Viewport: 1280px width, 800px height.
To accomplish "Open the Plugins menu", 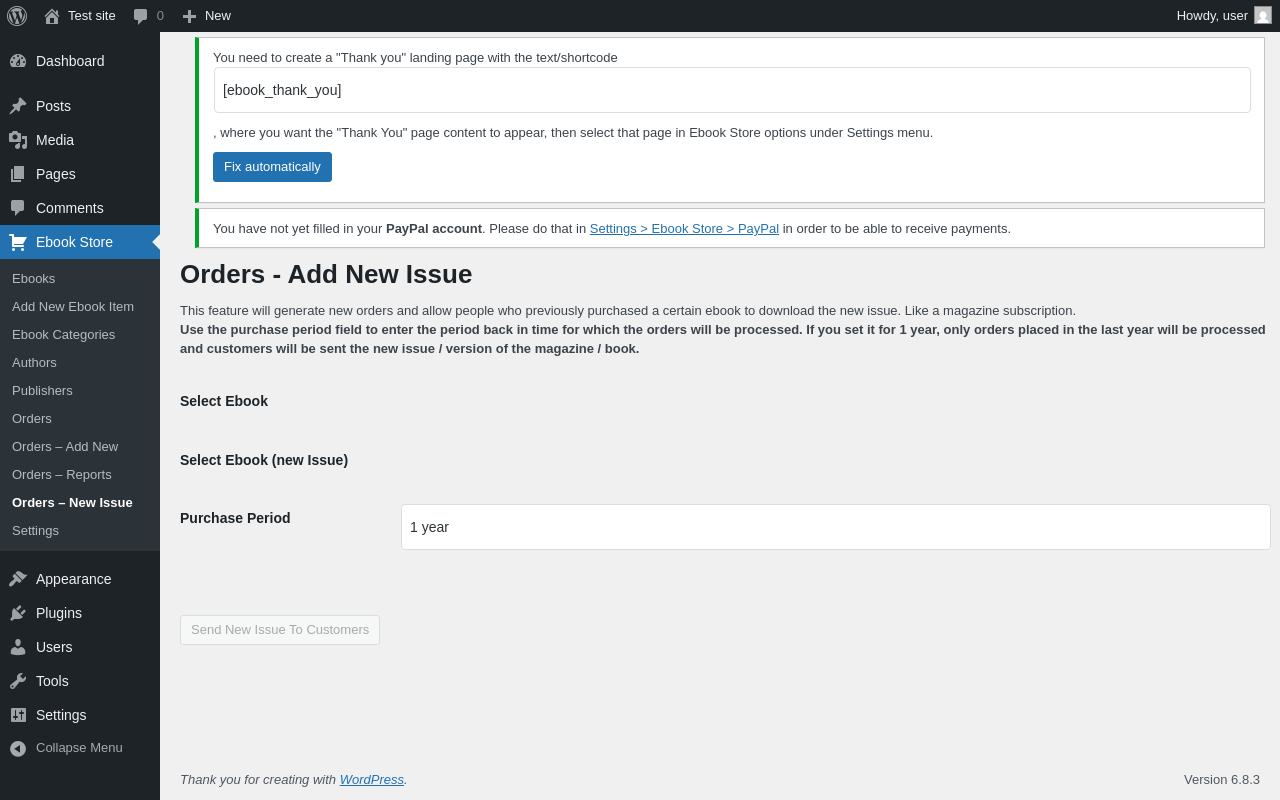I will click(x=59, y=613).
